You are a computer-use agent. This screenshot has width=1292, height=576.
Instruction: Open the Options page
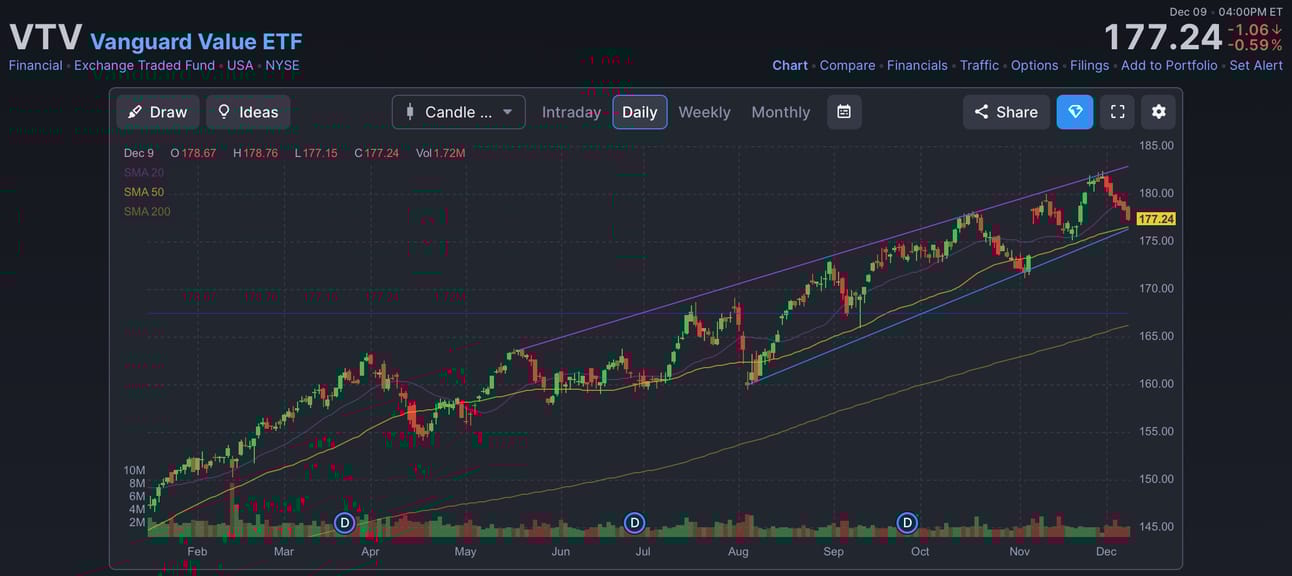tap(1034, 65)
